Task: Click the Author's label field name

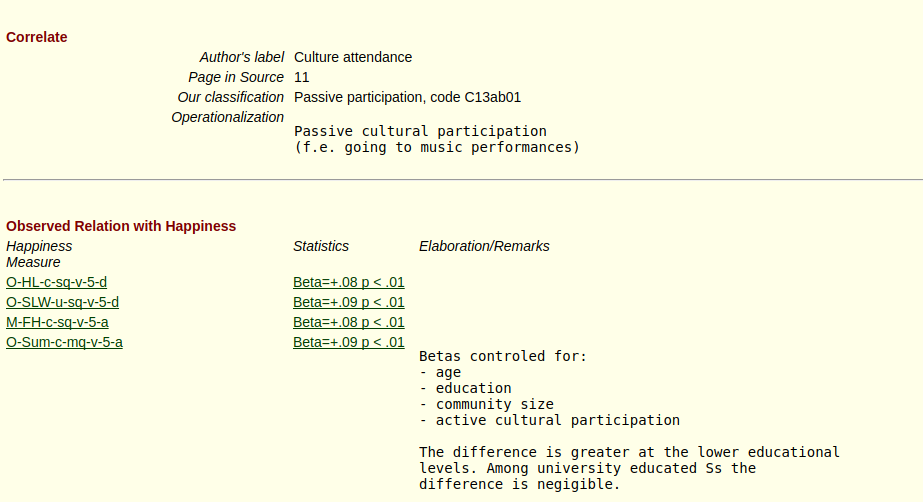Action: (241, 57)
